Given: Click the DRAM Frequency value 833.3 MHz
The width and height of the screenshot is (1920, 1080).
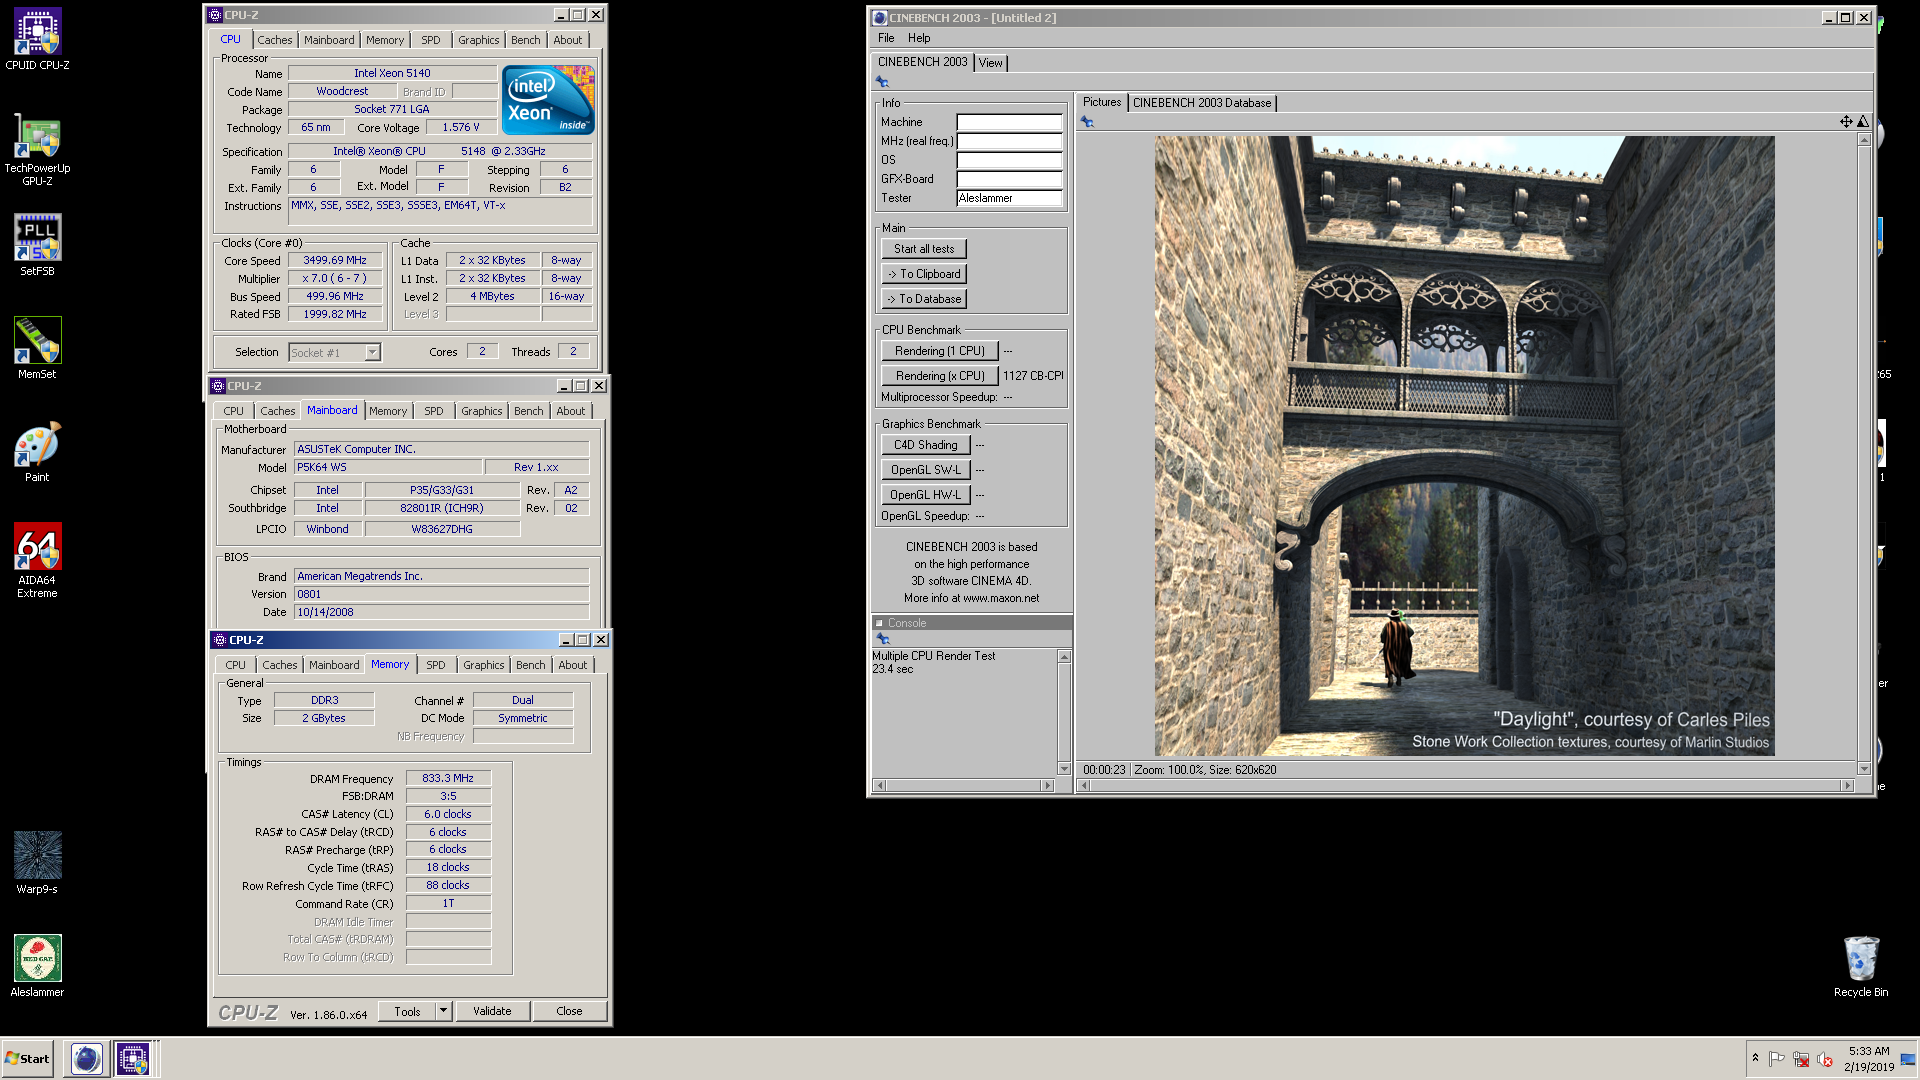Looking at the screenshot, I should tap(448, 778).
